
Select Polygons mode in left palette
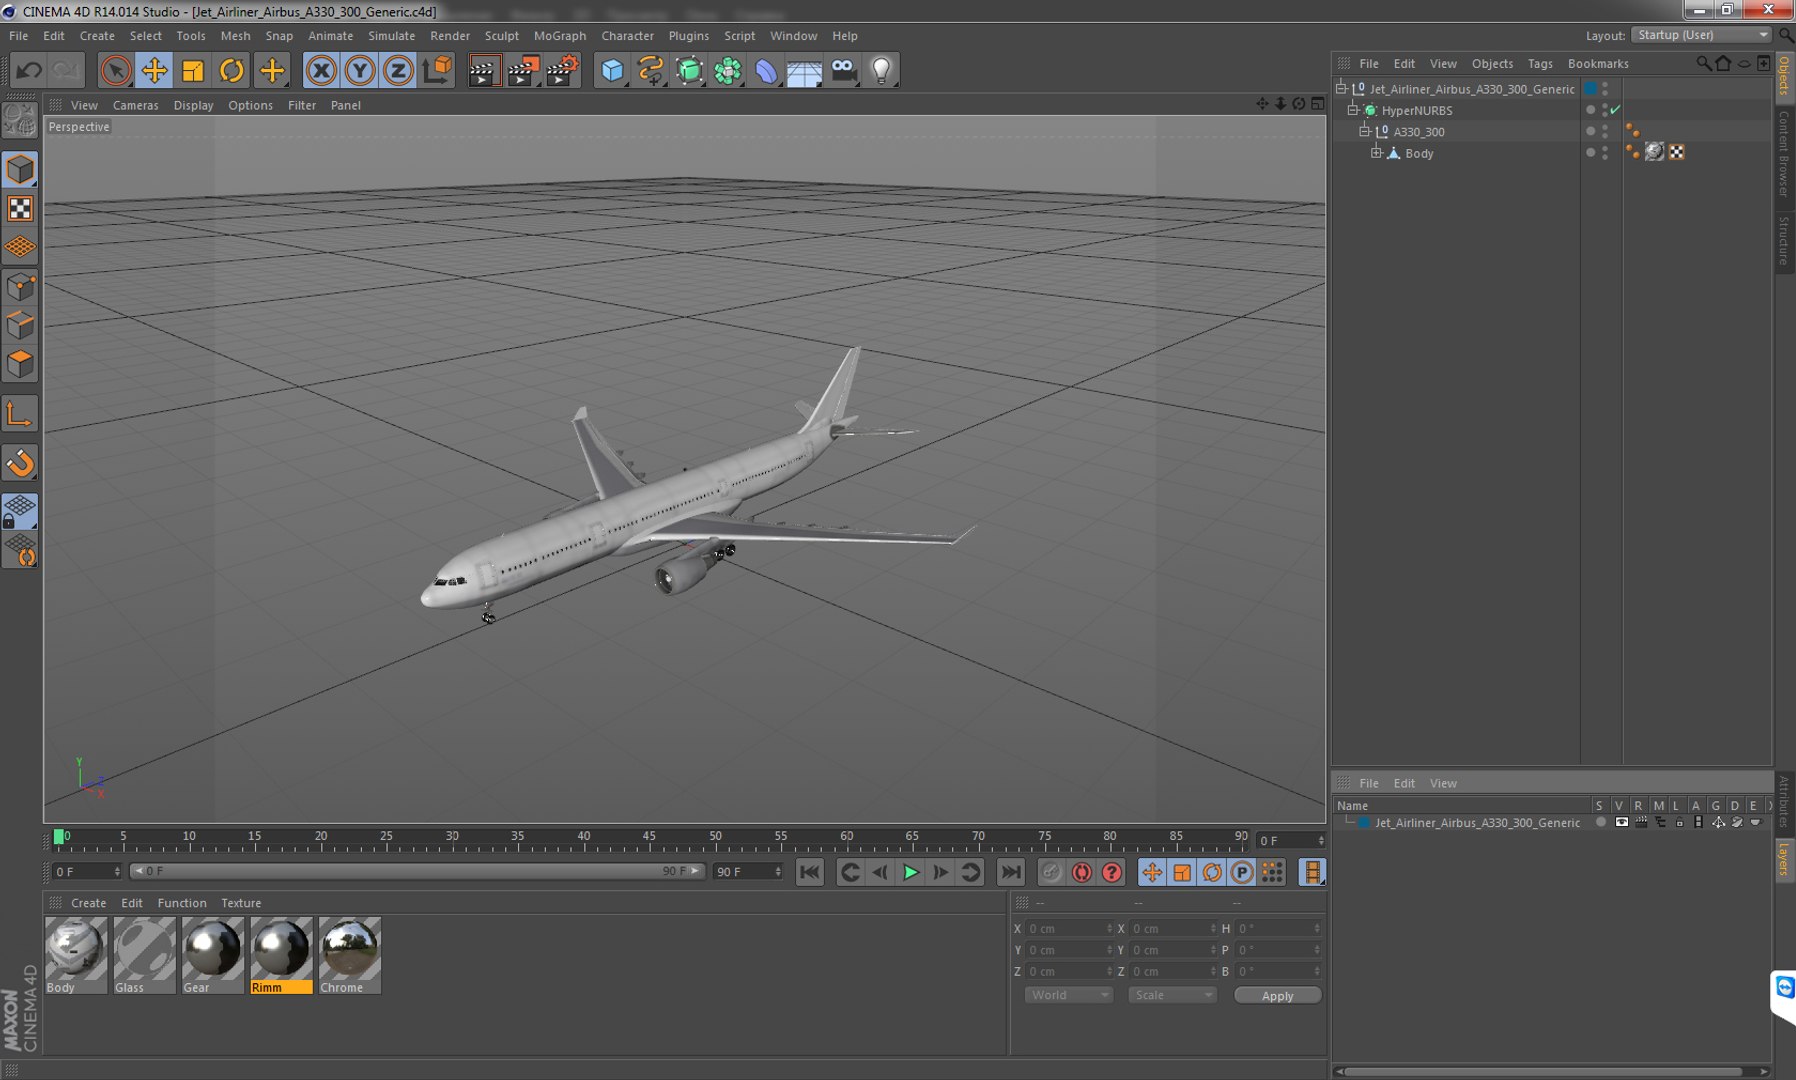tap(20, 364)
